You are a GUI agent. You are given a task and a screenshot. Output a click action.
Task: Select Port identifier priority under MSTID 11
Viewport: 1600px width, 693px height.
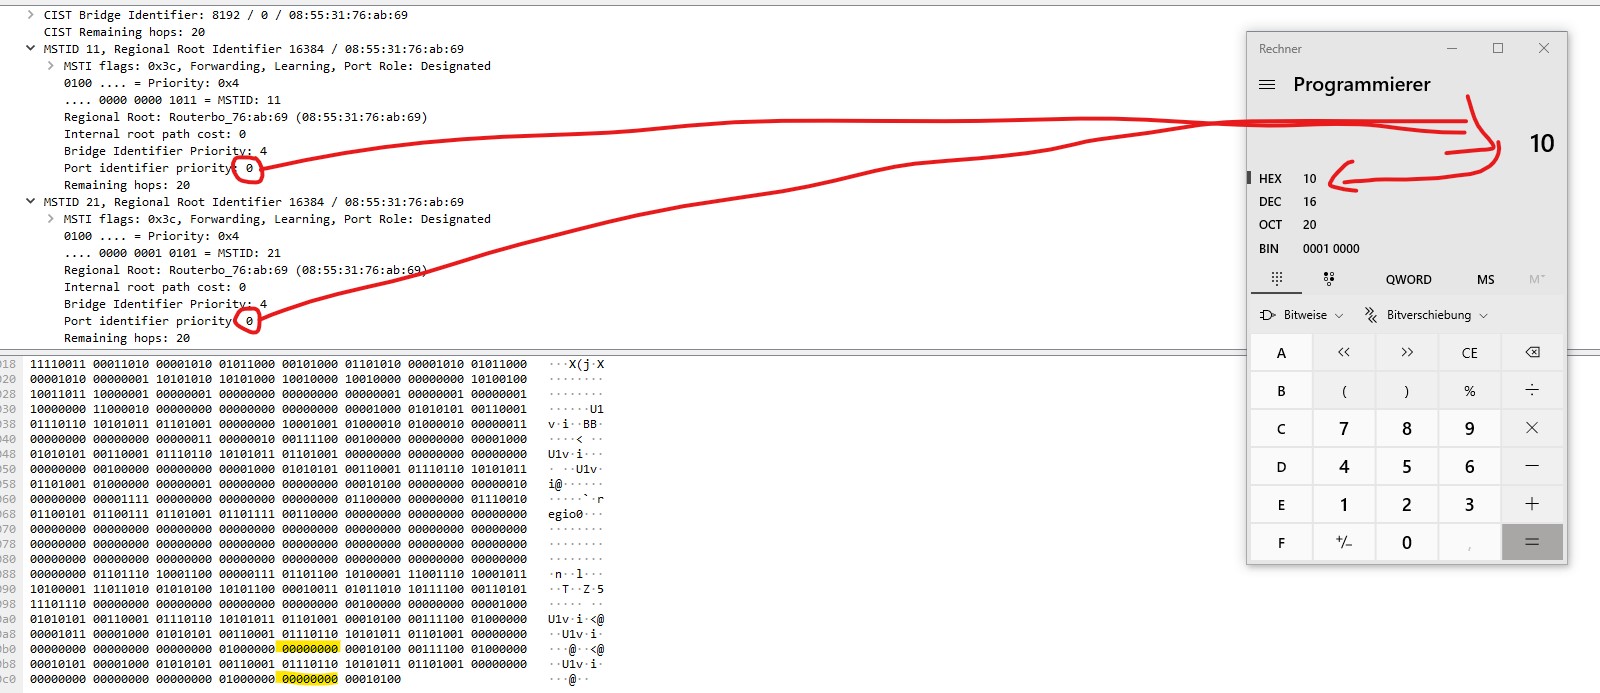tap(158, 168)
